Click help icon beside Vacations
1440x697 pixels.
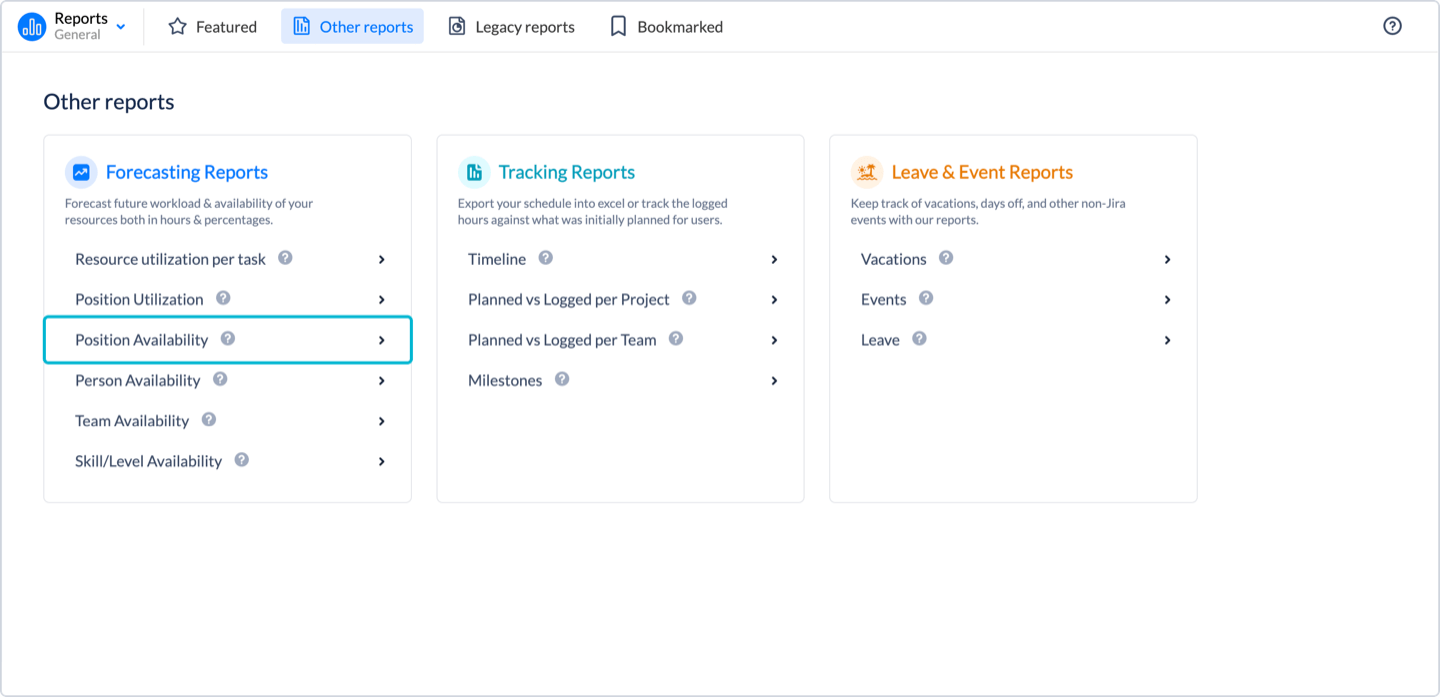946,258
